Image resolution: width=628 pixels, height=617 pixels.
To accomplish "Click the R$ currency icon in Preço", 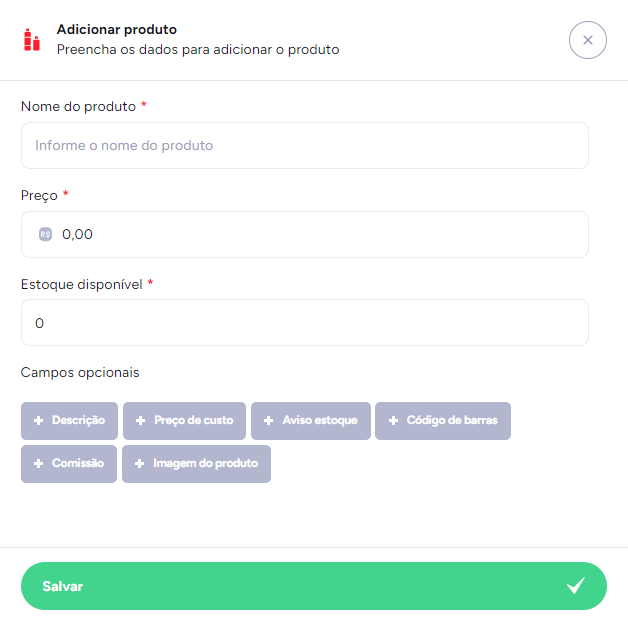I will pyautogui.click(x=45, y=235).
